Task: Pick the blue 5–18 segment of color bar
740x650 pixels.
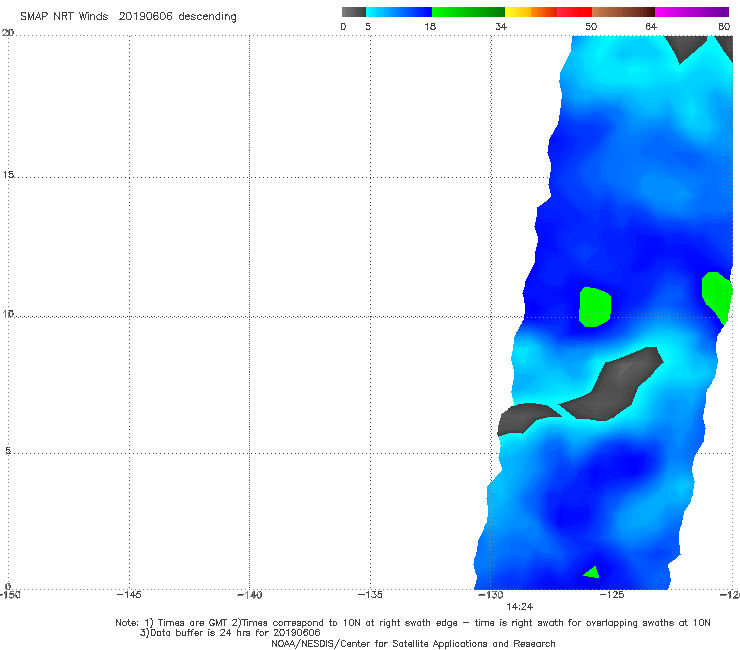Action: pos(399,12)
